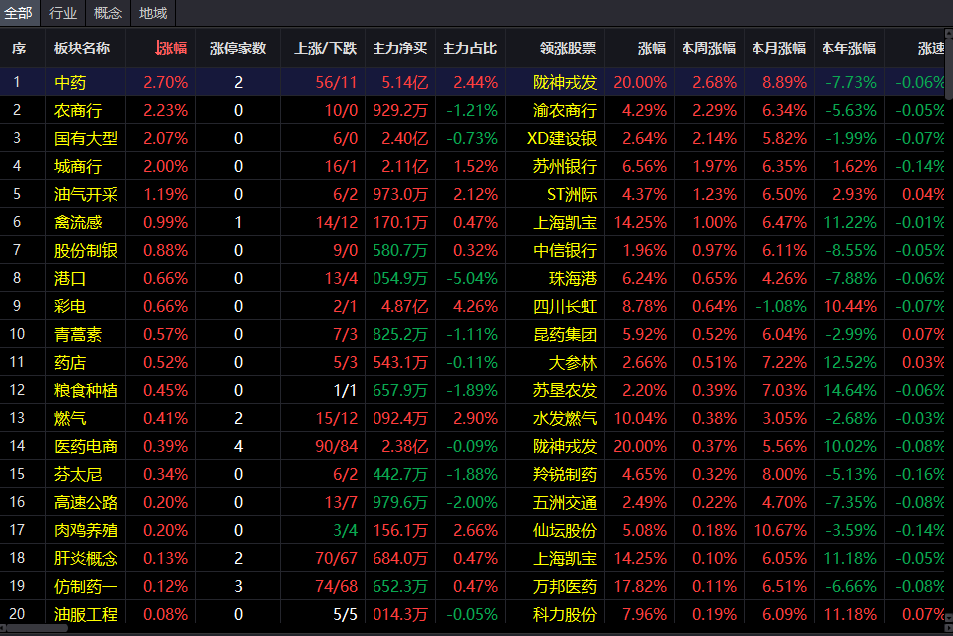Select the 港口 sector name
953x636 pixels.
coord(70,278)
